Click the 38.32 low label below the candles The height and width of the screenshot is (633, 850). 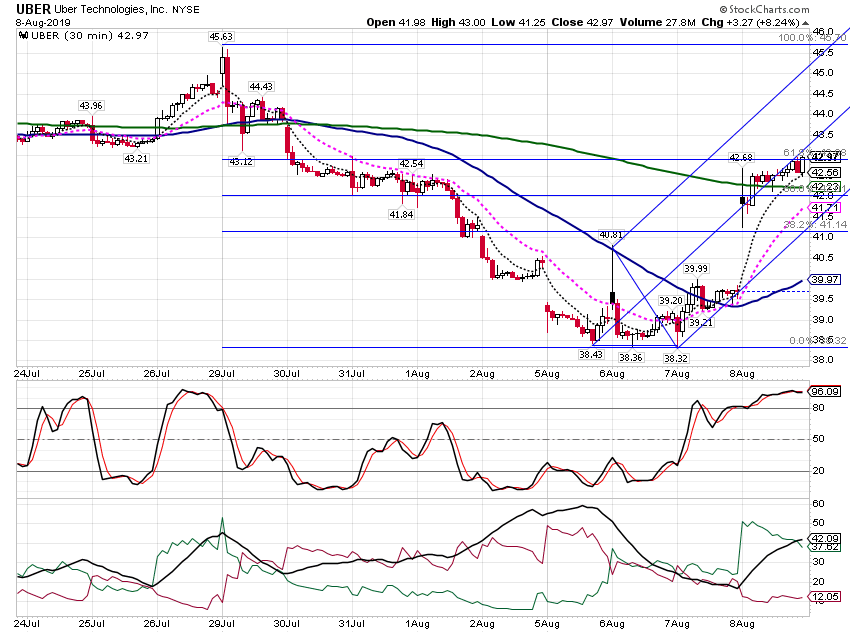pos(676,358)
